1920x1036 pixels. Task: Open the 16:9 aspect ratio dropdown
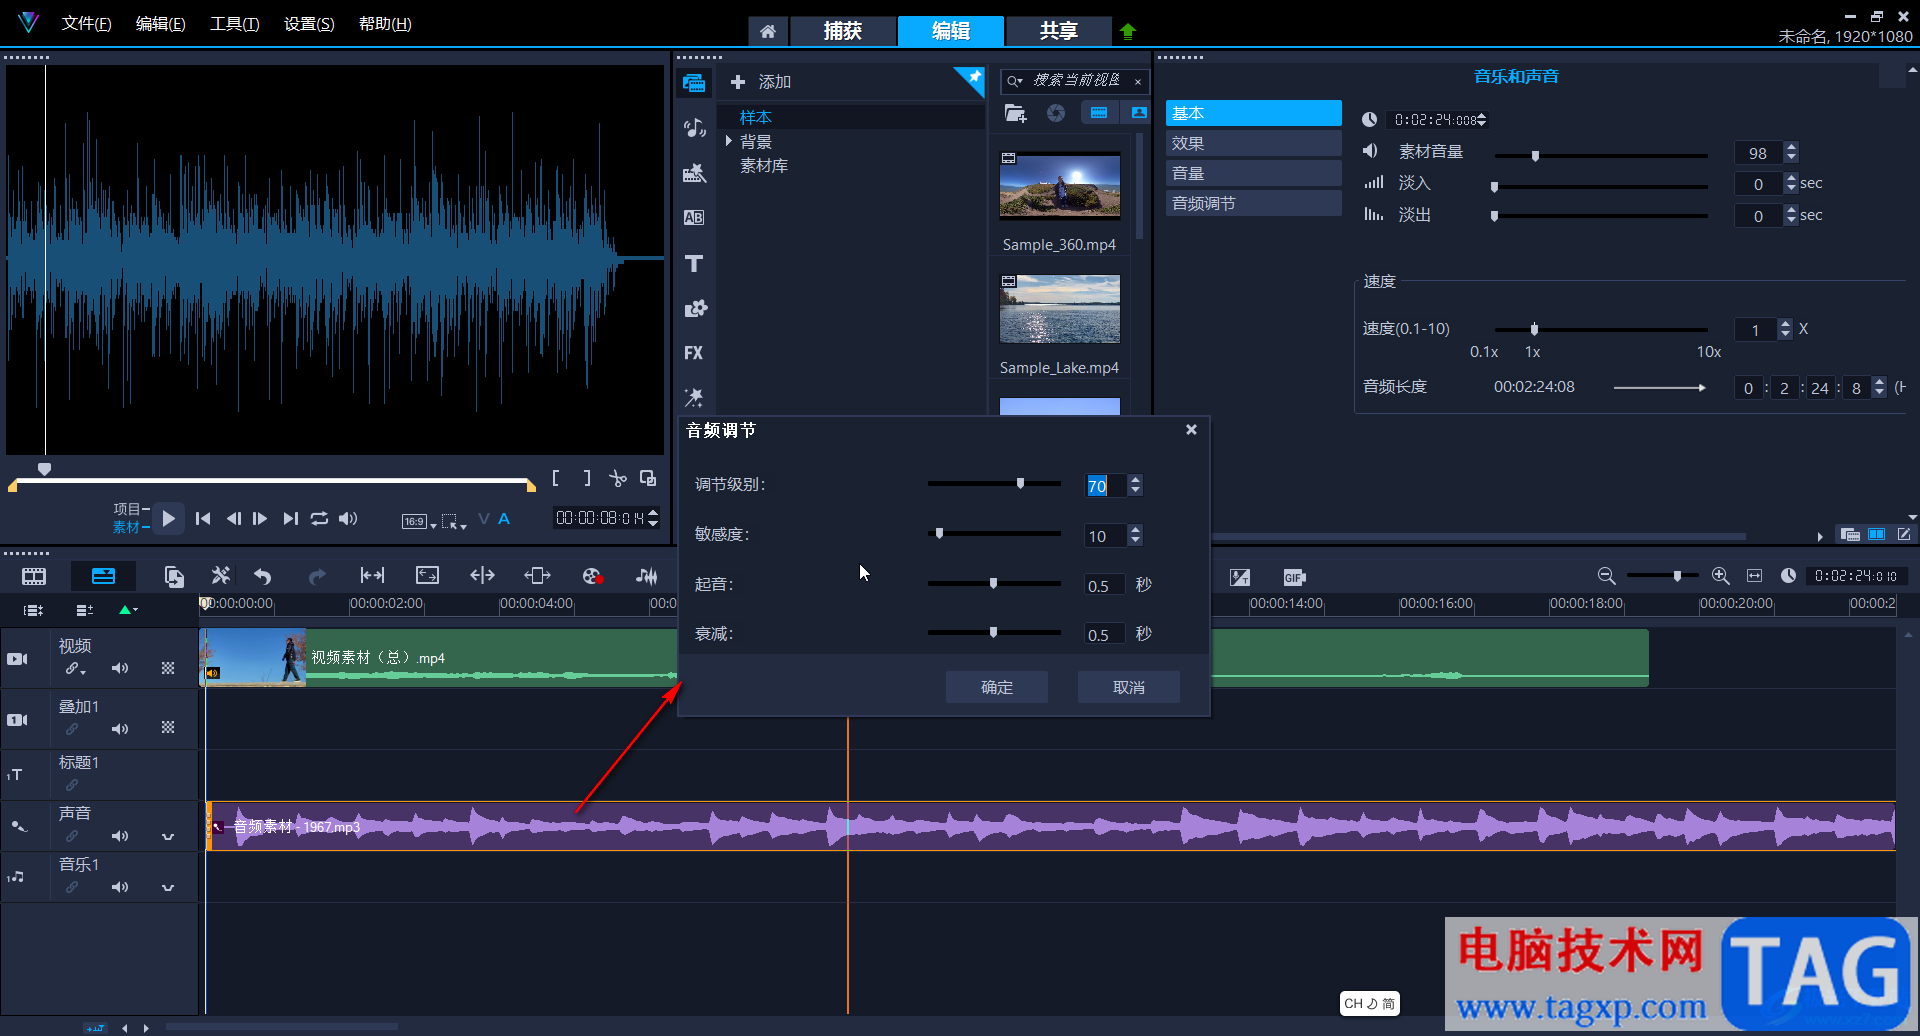(x=419, y=521)
